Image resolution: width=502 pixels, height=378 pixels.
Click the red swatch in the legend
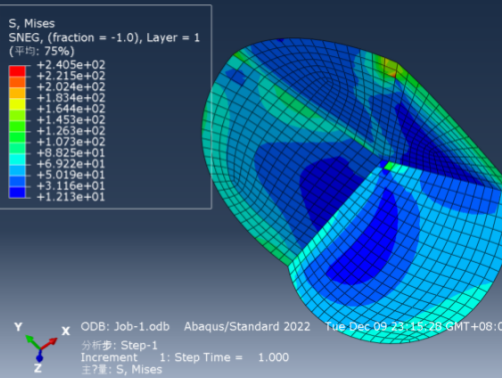(x=17, y=71)
